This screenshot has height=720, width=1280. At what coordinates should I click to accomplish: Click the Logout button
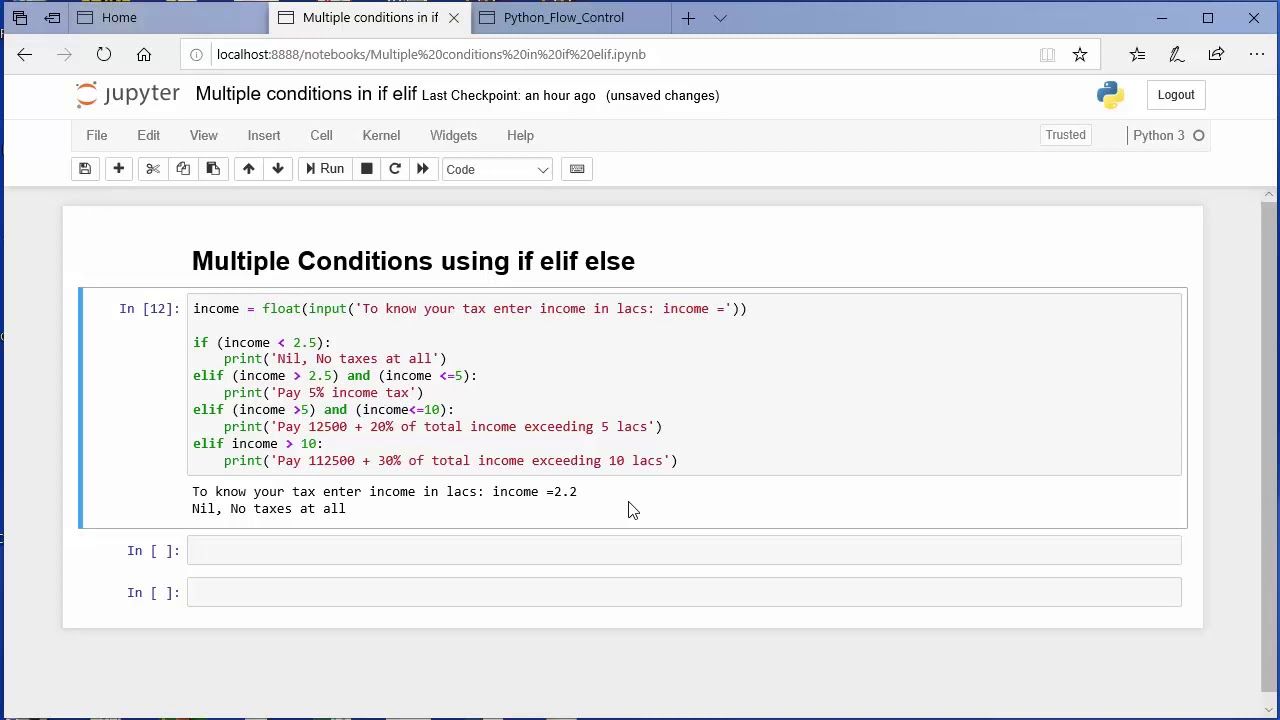(x=1176, y=95)
